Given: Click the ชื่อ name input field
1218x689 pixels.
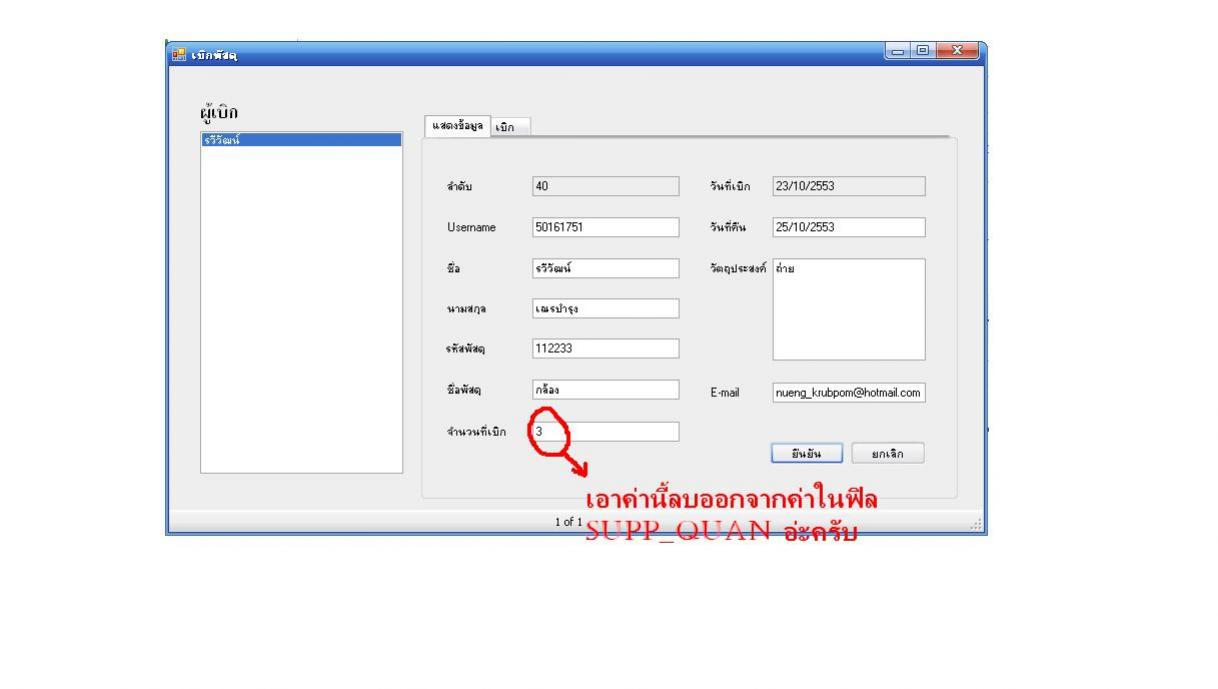Looking at the screenshot, I should pyautogui.click(x=605, y=268).
